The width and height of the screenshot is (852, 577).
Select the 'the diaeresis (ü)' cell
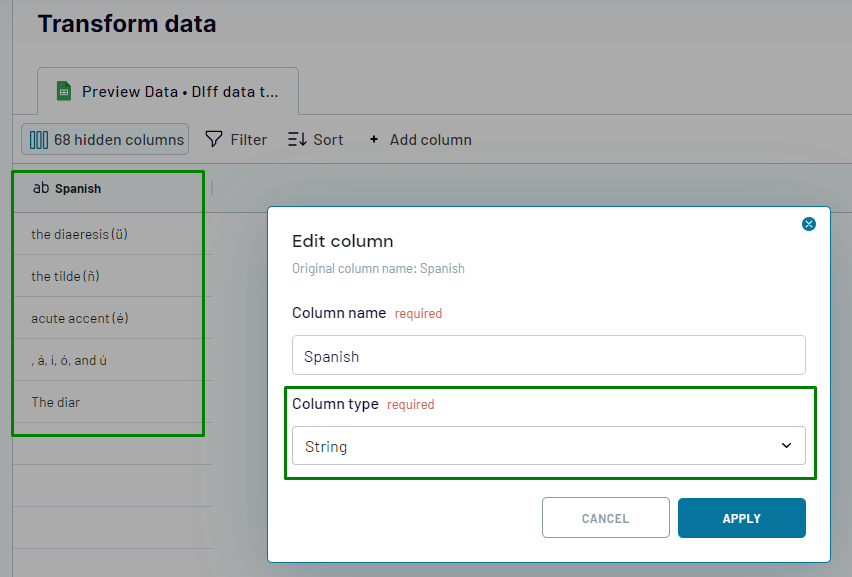80,234
